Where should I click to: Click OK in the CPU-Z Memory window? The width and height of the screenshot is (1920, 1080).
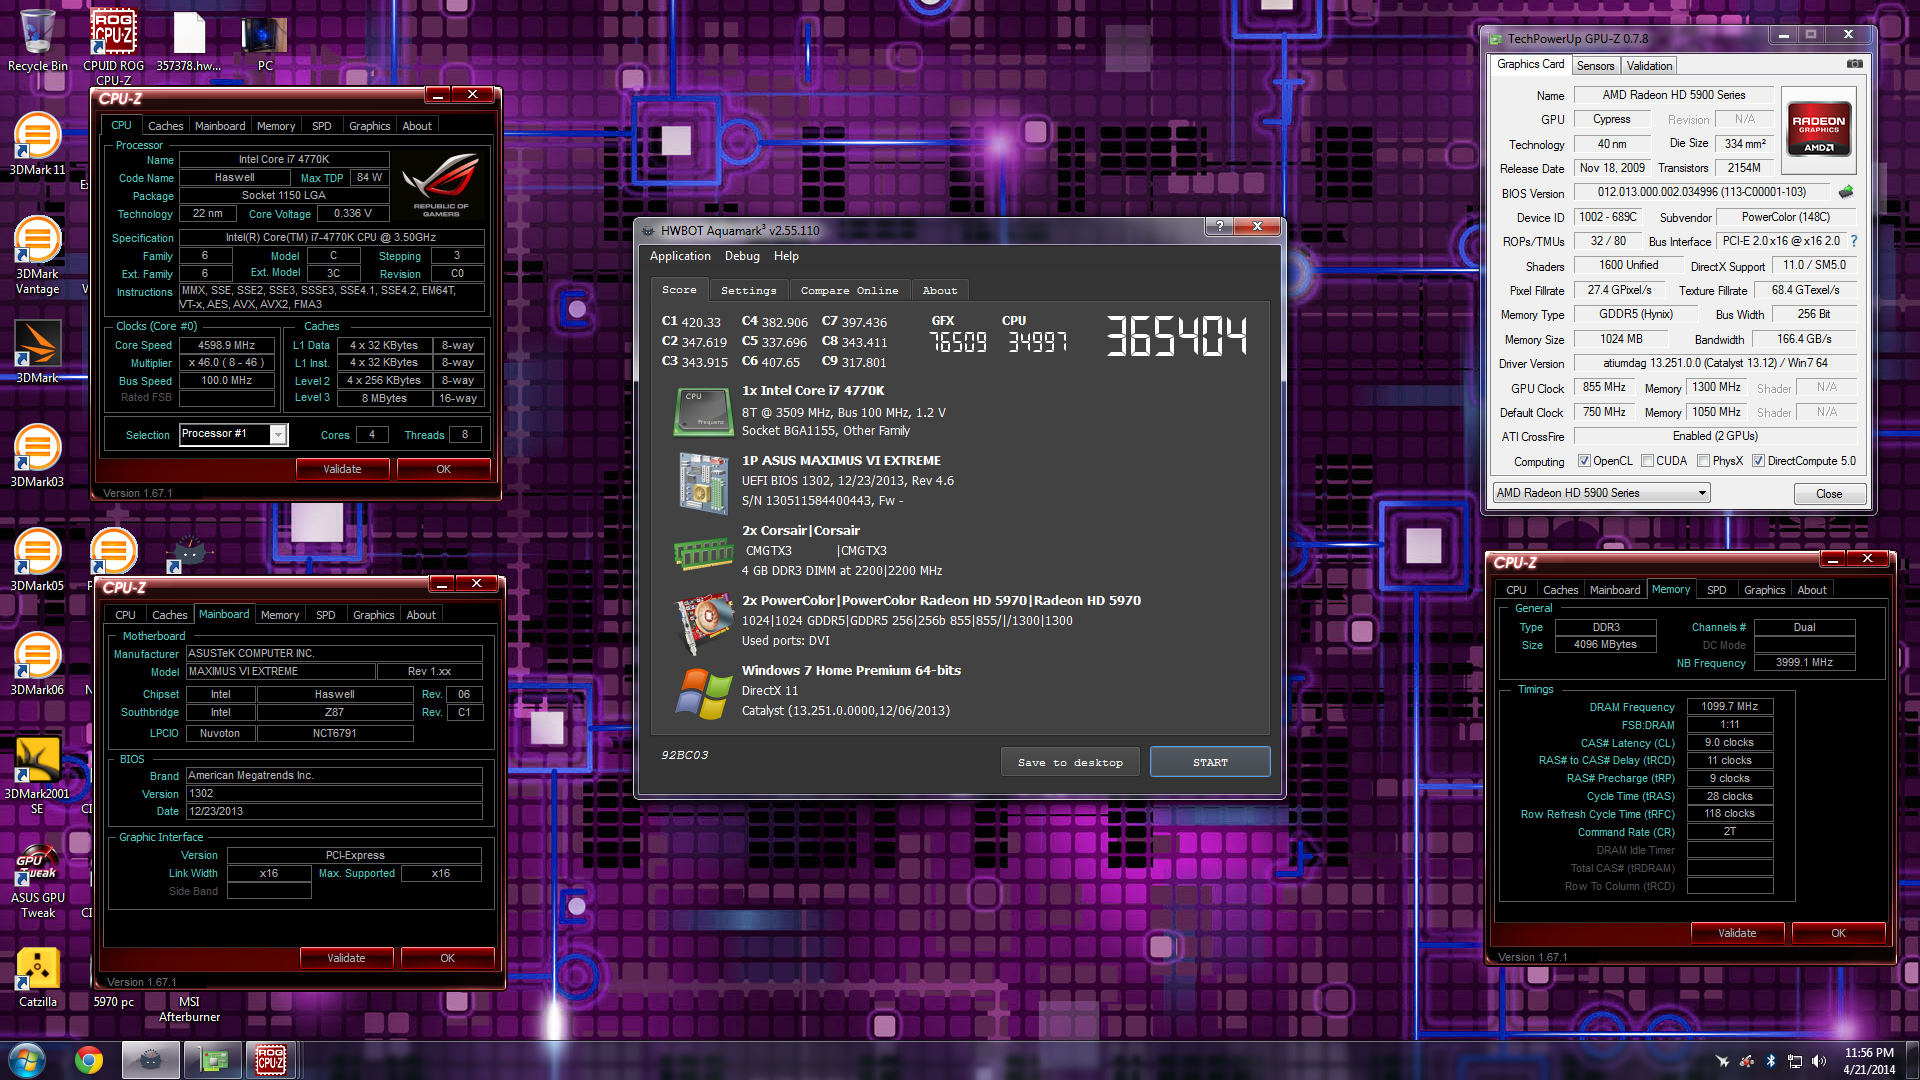point(1838,933)
